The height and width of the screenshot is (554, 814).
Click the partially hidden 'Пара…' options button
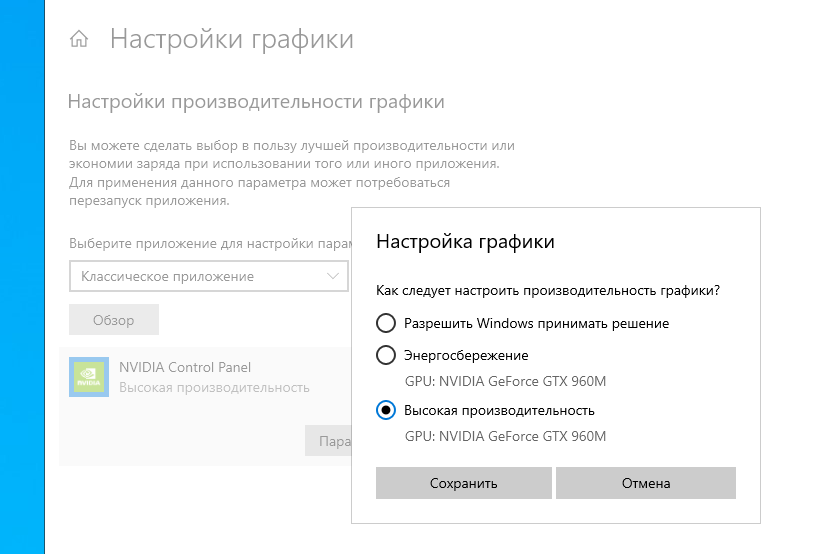pos(328,441)
